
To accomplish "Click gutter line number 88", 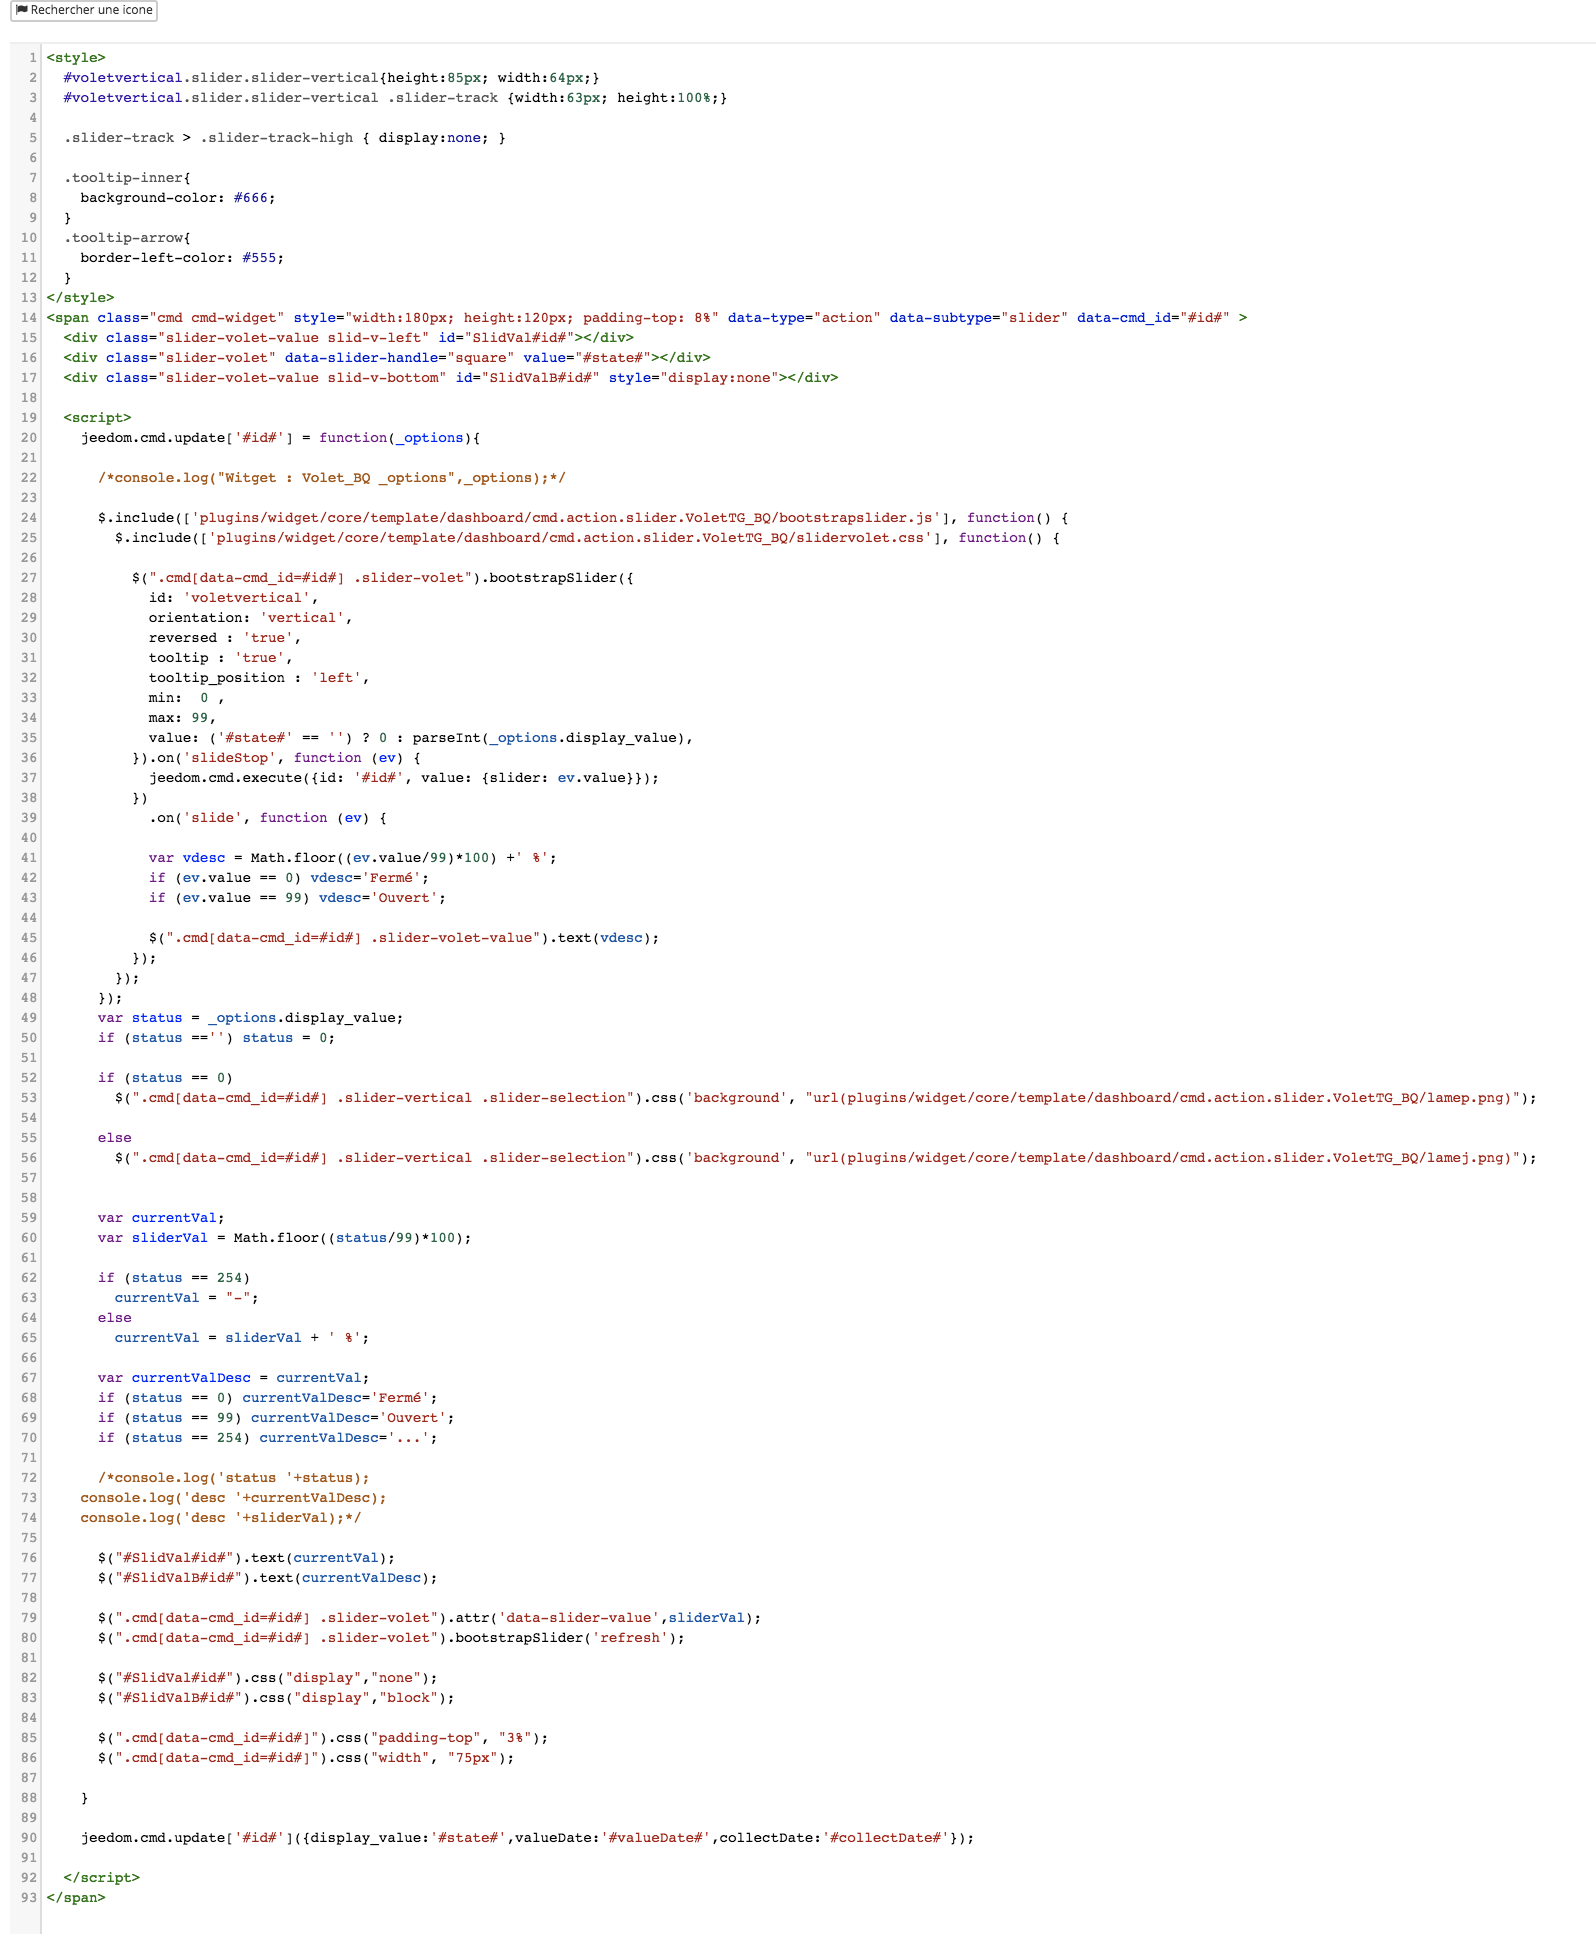I will point(29,1798).
